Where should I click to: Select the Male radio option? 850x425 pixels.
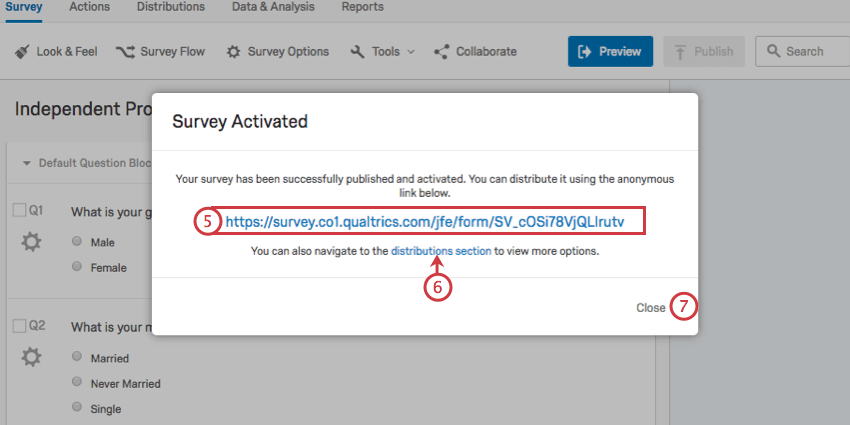coord(77,241)
